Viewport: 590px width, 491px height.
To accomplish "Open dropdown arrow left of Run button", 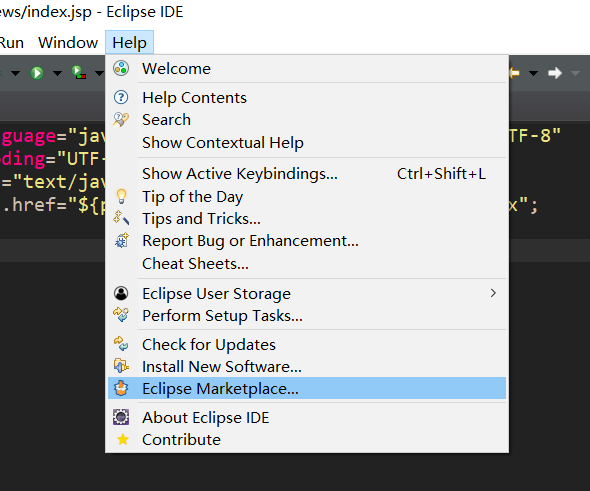I will click(15, 73).
